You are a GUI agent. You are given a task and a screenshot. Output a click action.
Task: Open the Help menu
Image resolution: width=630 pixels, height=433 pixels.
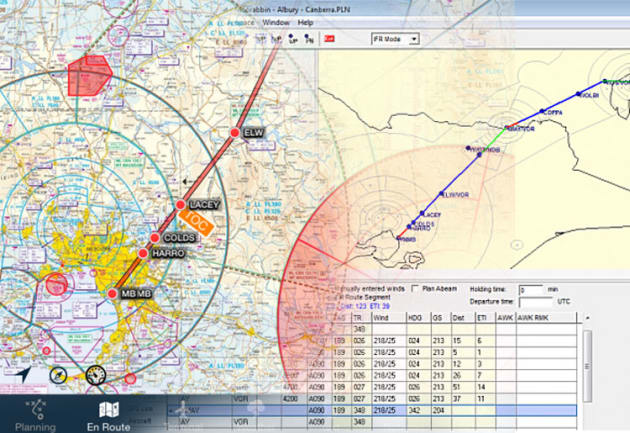[305, 22]
